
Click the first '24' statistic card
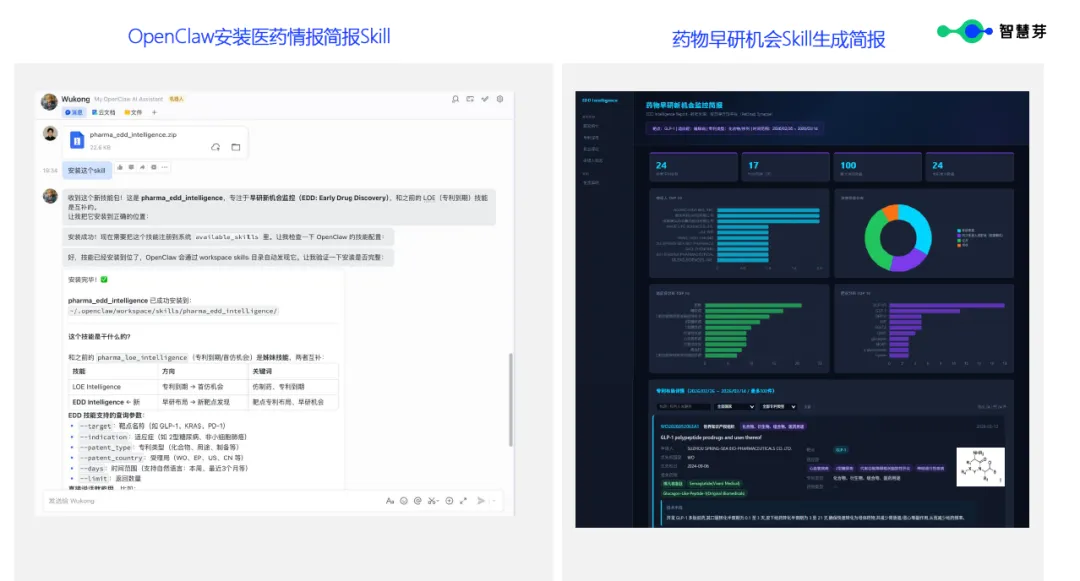click(693, 167)
